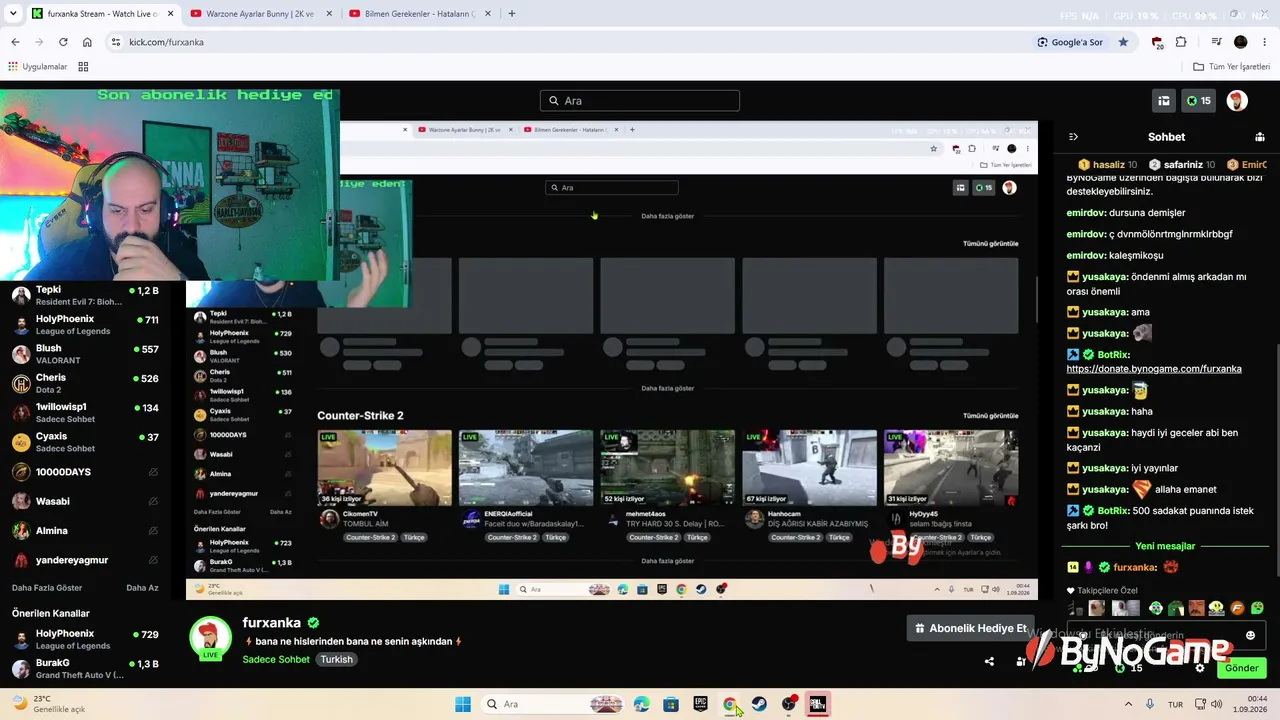The height and width of the screenshot is (720, 1280).
Task: Switch to Bilmen Gerekenler tab
Action: tap(420, 14)
